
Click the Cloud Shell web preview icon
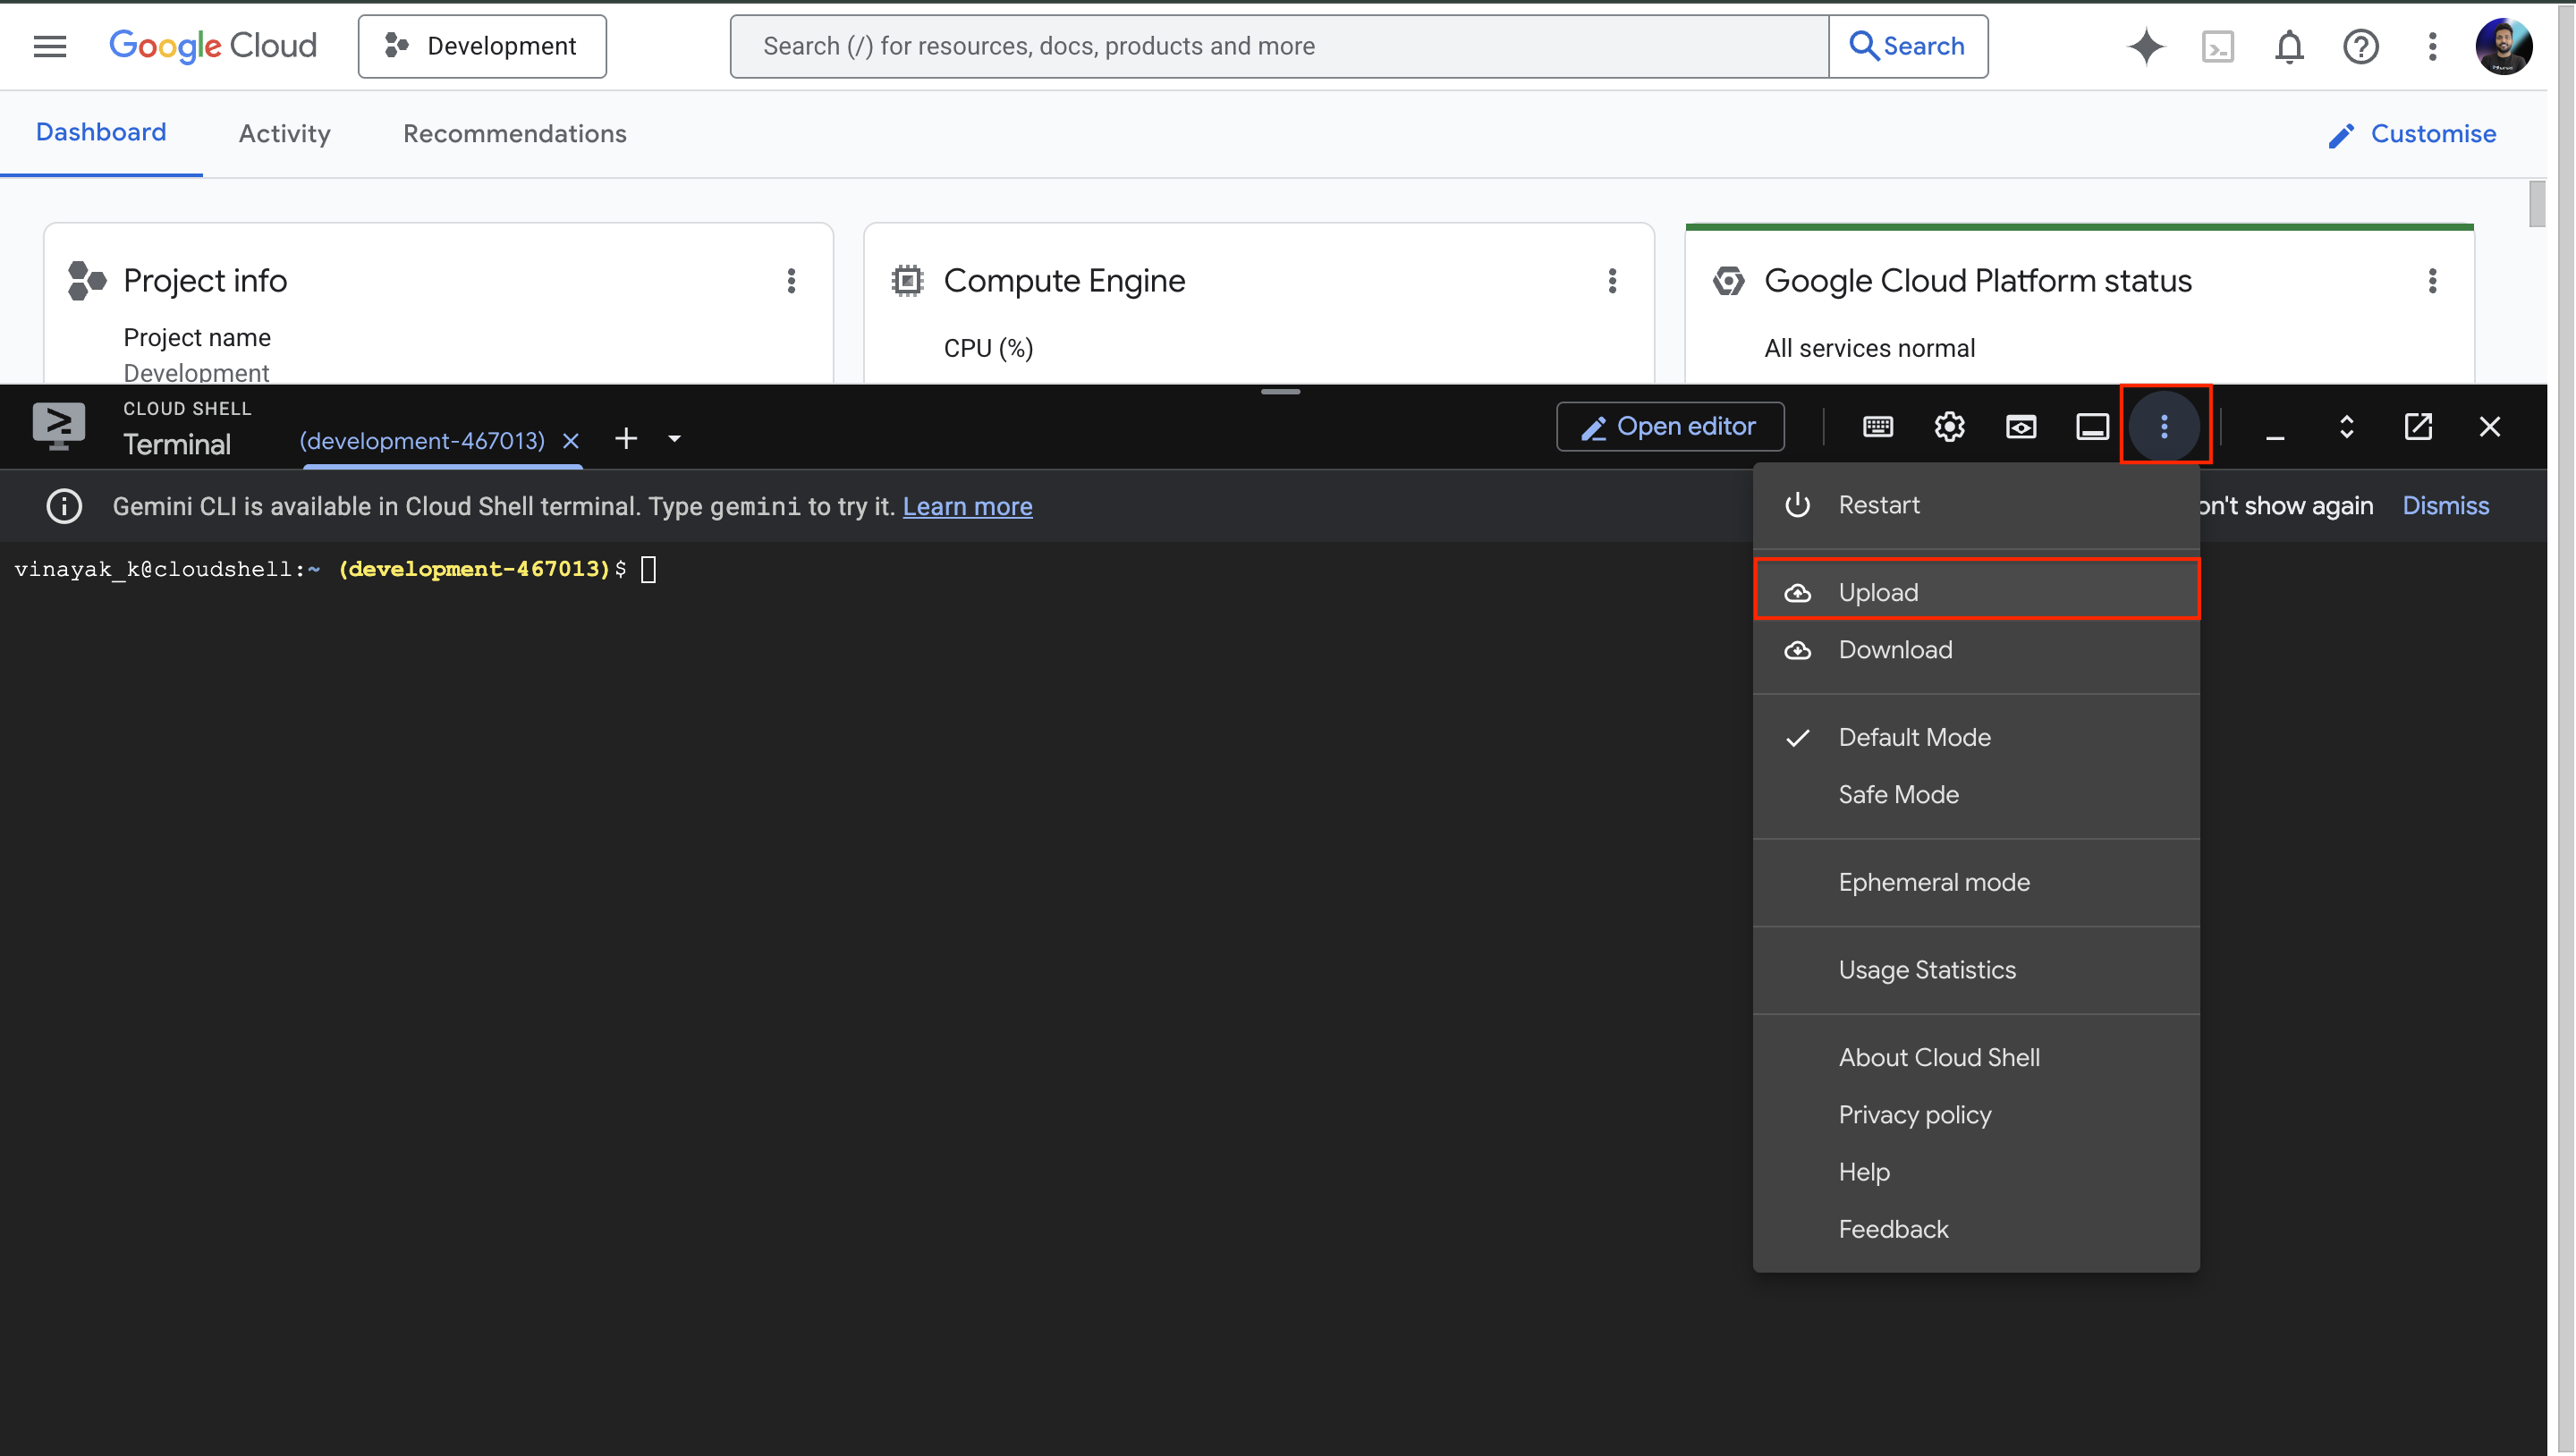coord(2021,427)
